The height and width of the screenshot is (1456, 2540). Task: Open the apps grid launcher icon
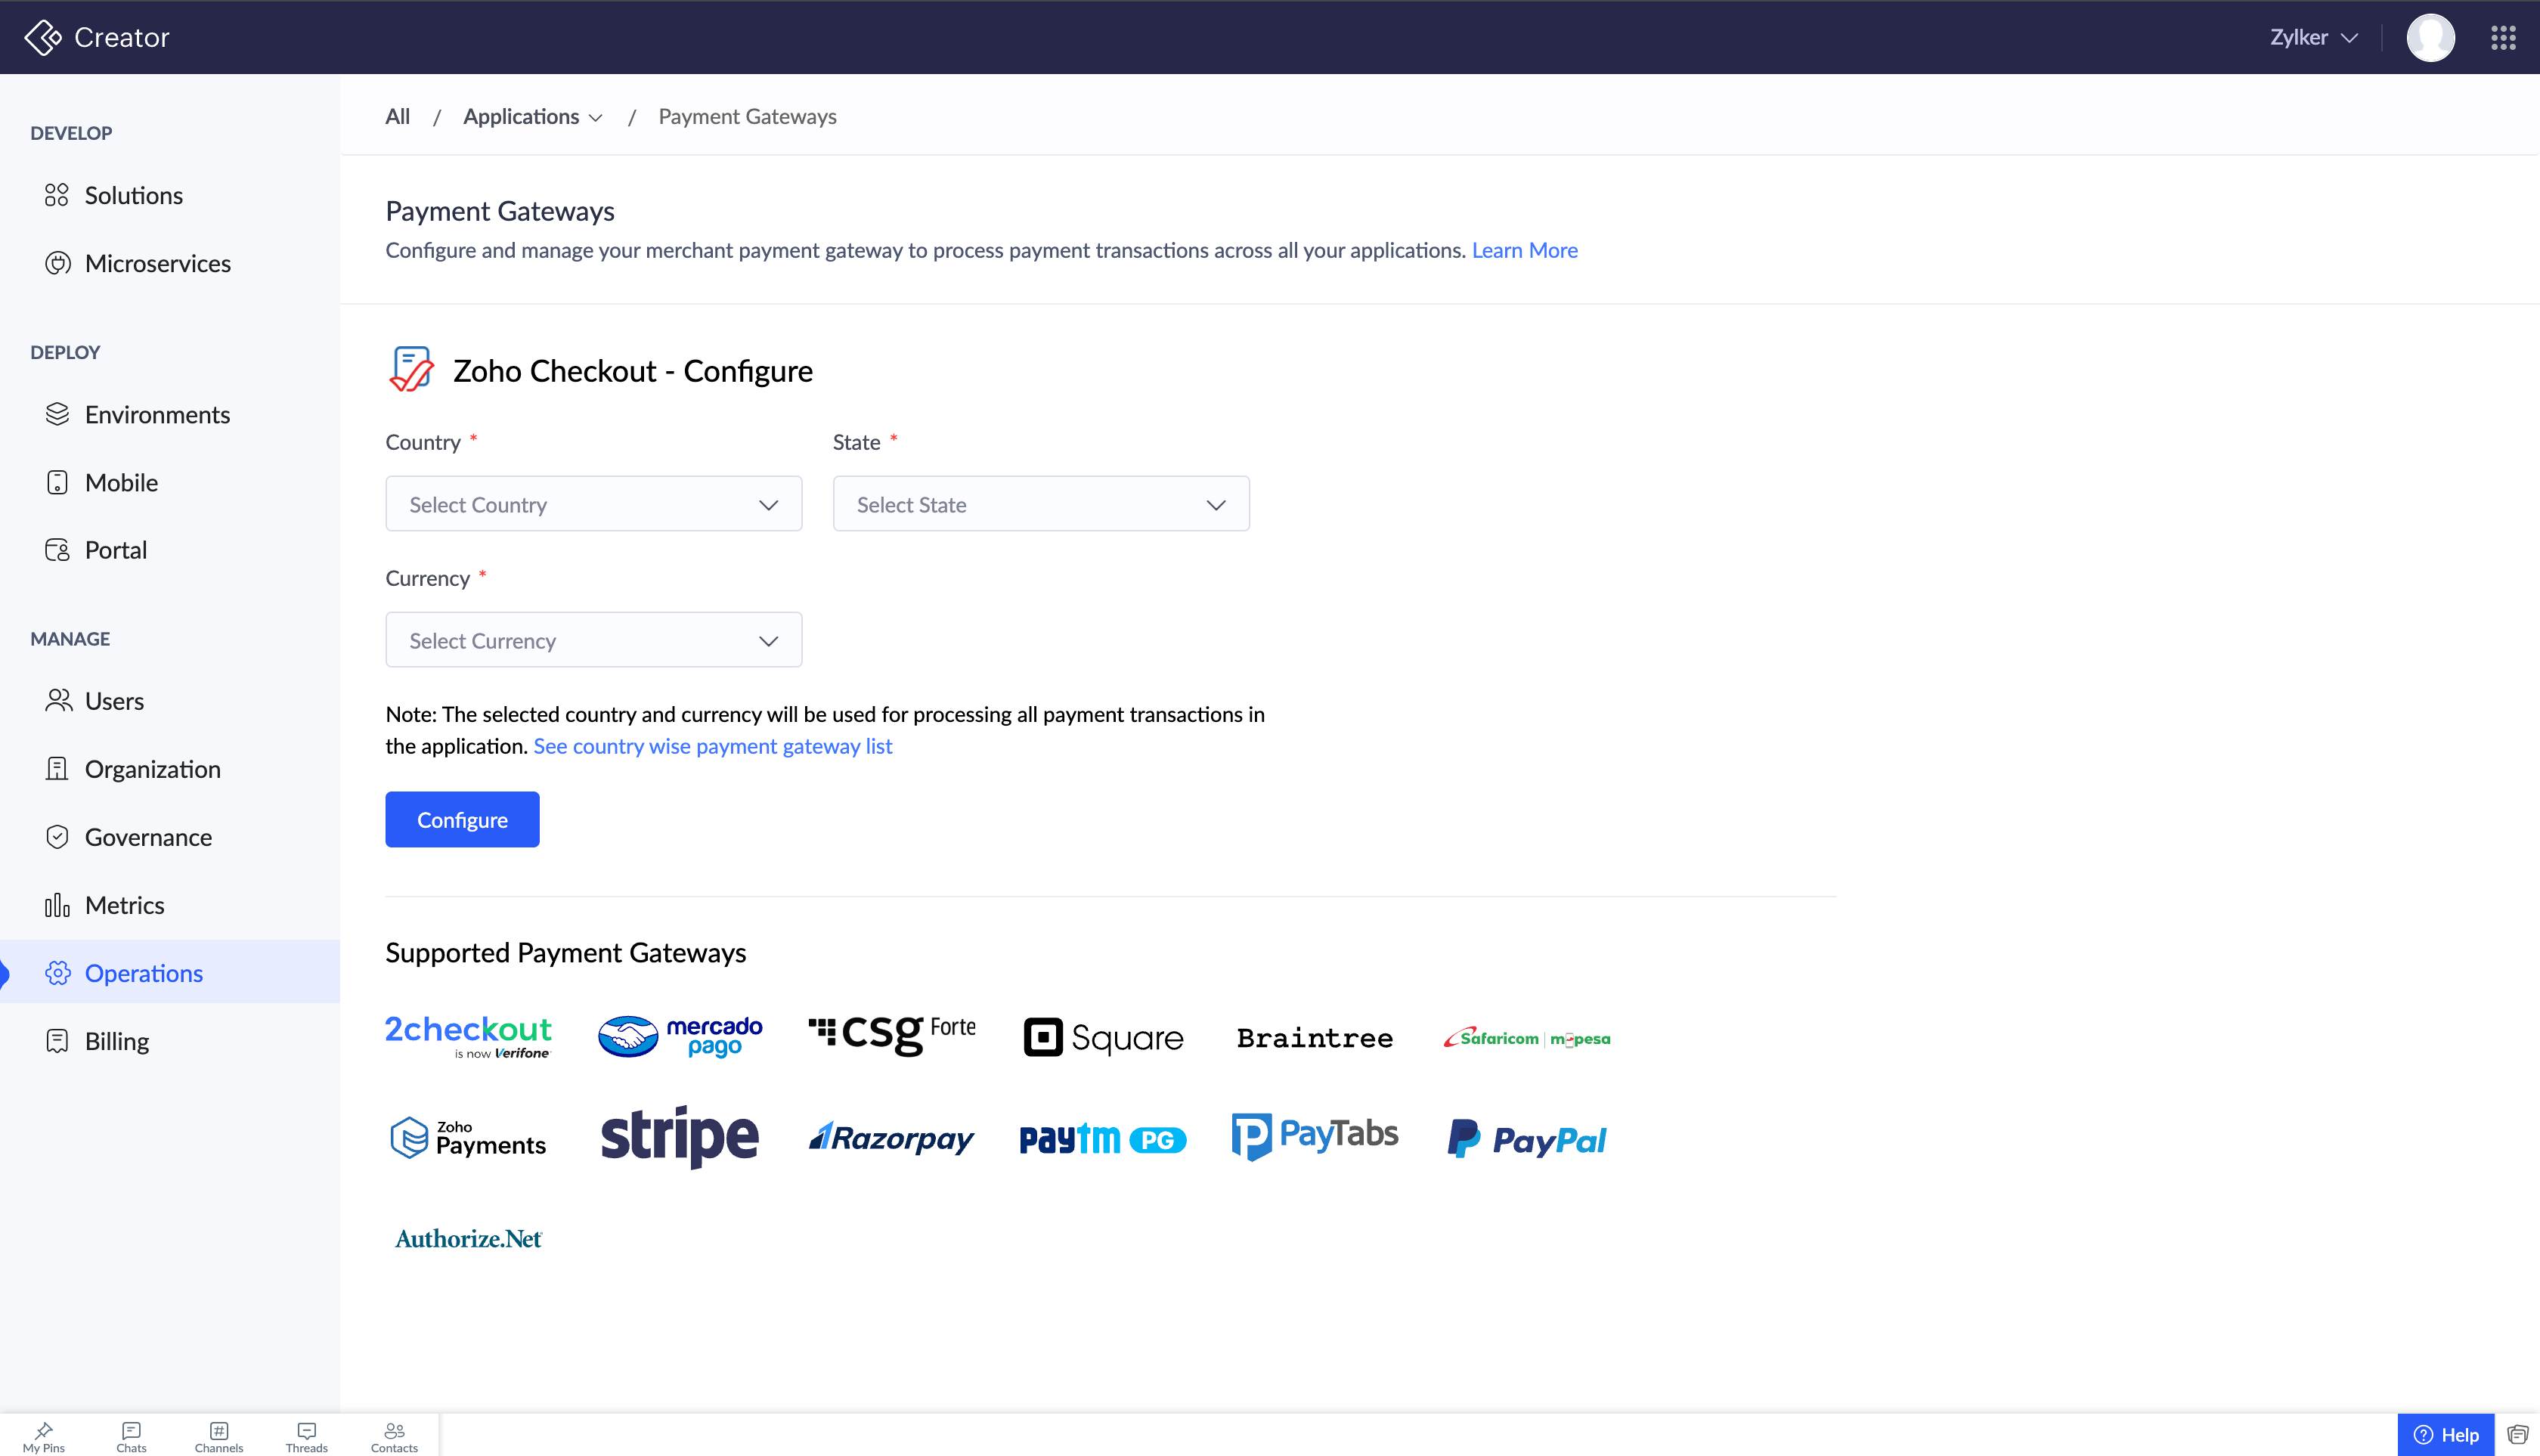tap(2503, 37)
